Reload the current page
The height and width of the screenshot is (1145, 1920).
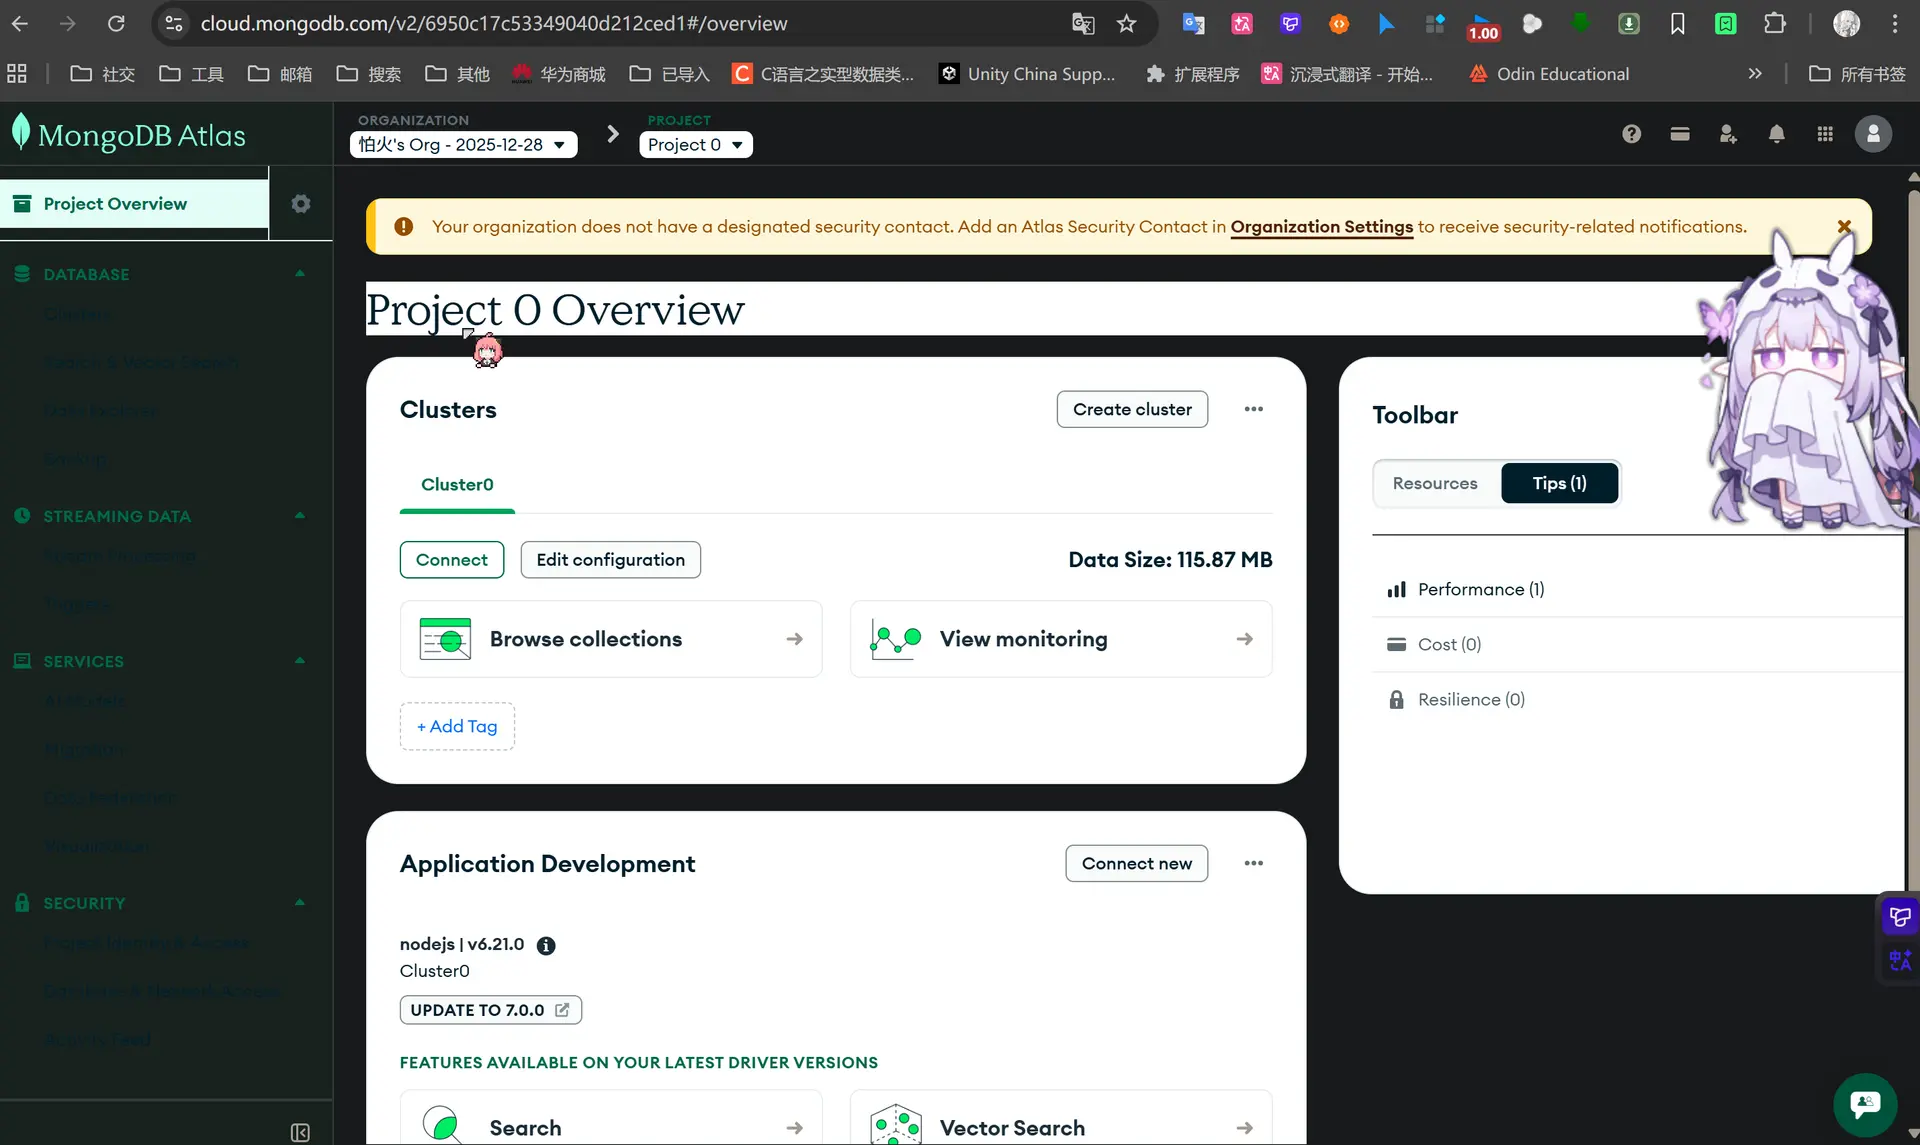point(116,23)
